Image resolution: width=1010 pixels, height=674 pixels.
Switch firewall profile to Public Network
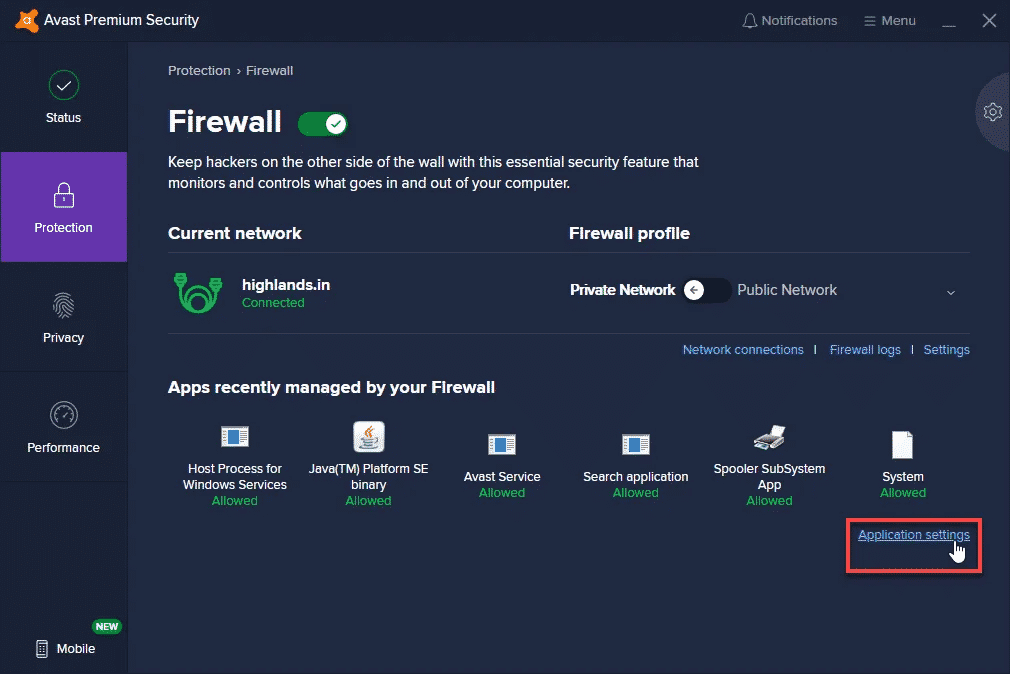787,290
